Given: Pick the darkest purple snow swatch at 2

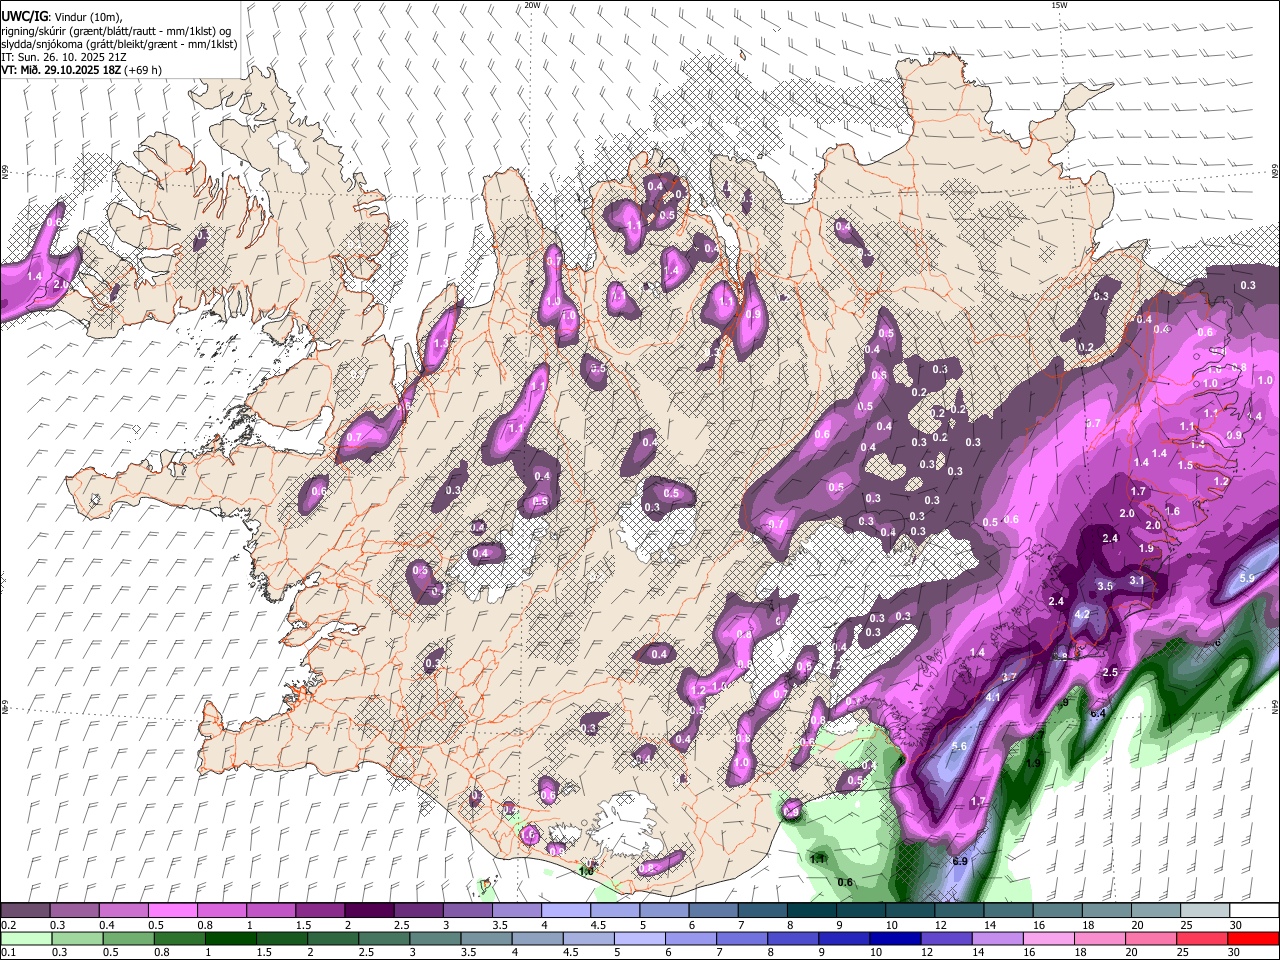Looking at the screenshot, I should [368, 910].
